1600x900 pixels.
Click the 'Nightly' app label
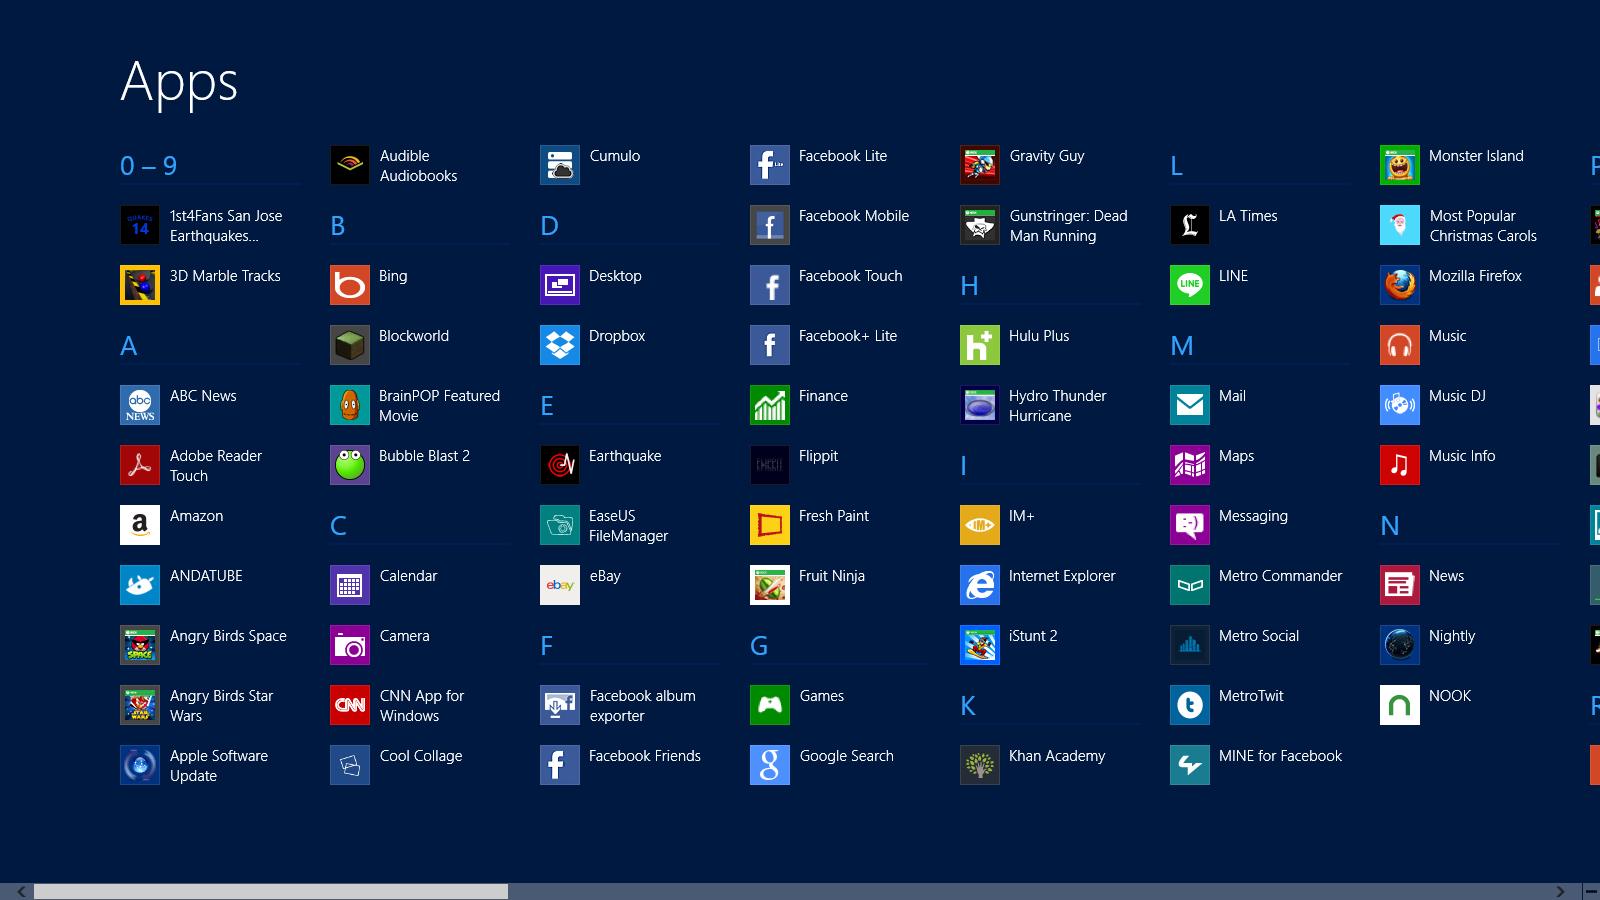tap(1452, 637)
